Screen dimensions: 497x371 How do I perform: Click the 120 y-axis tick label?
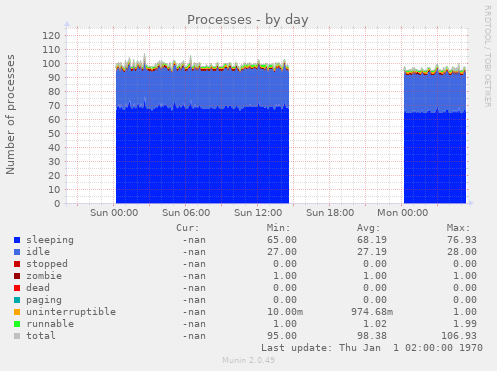tap(51, 36)
